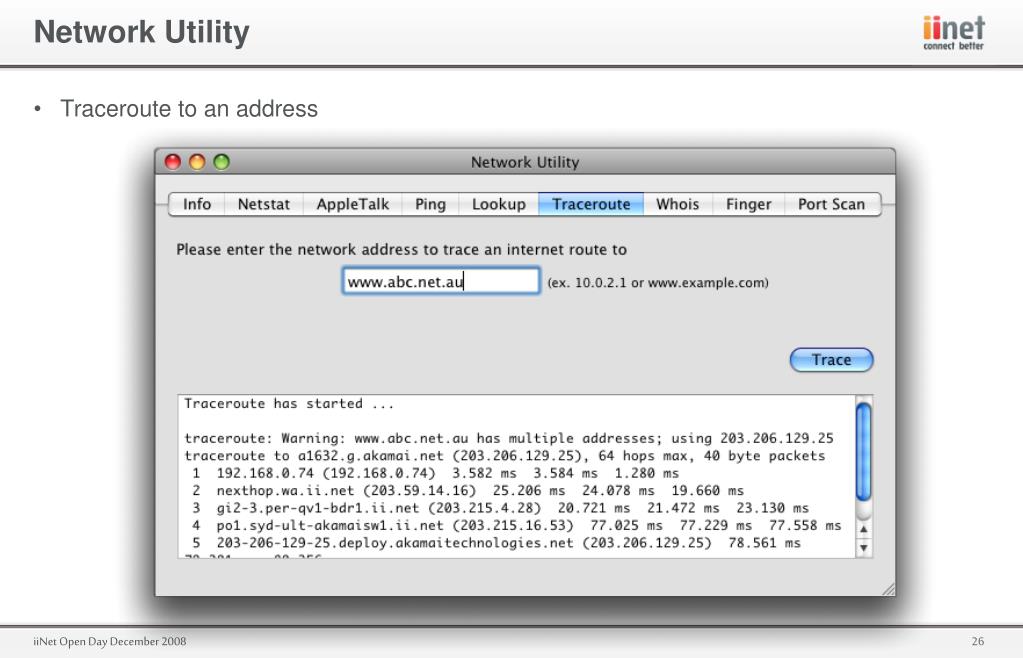This screenshot has width=1023, height=658.
Task: Click the 'Network Utility' window title
Action: (525, 162)
